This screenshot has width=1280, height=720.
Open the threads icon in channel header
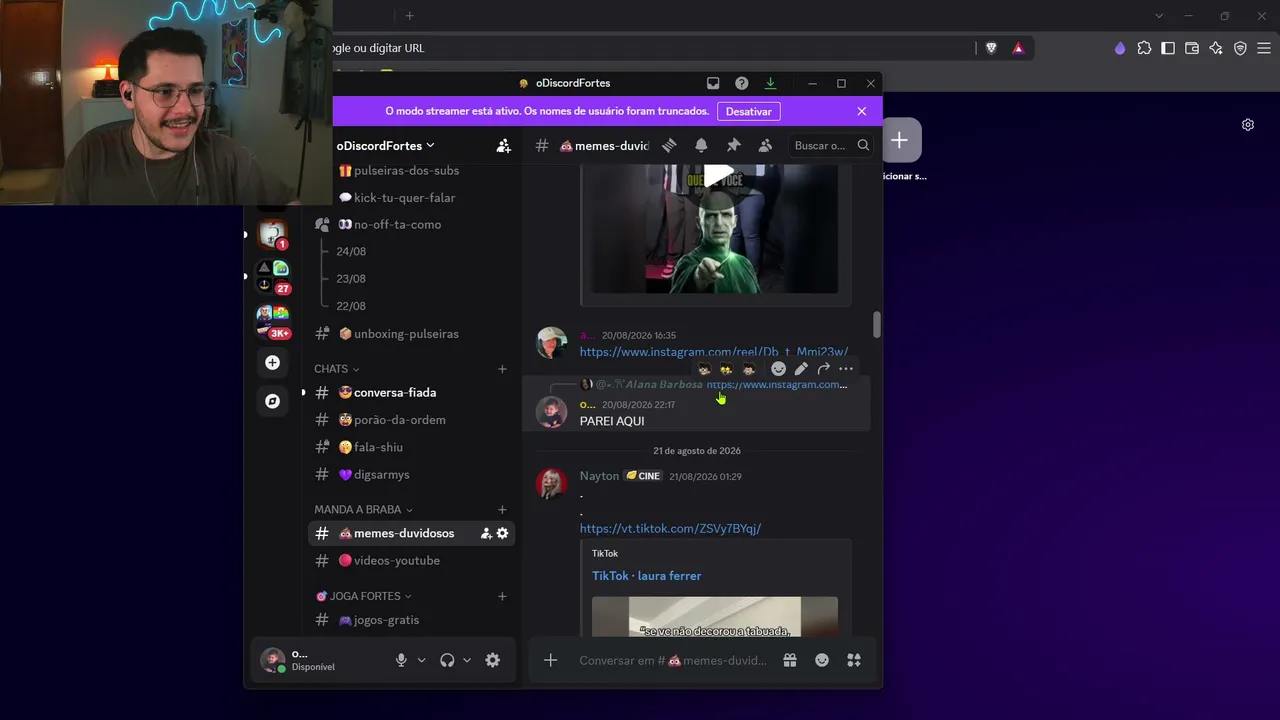(x=669, y=145)
